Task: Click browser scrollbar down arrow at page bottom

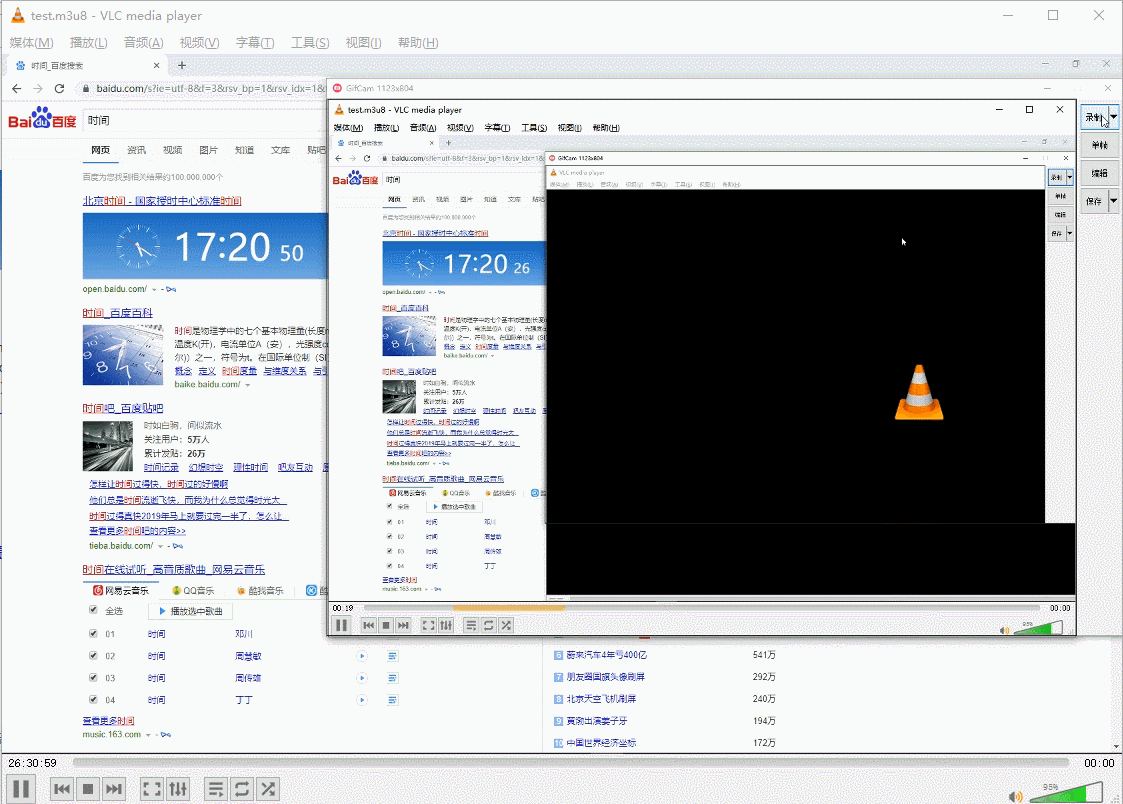Action: (1117, 747)
